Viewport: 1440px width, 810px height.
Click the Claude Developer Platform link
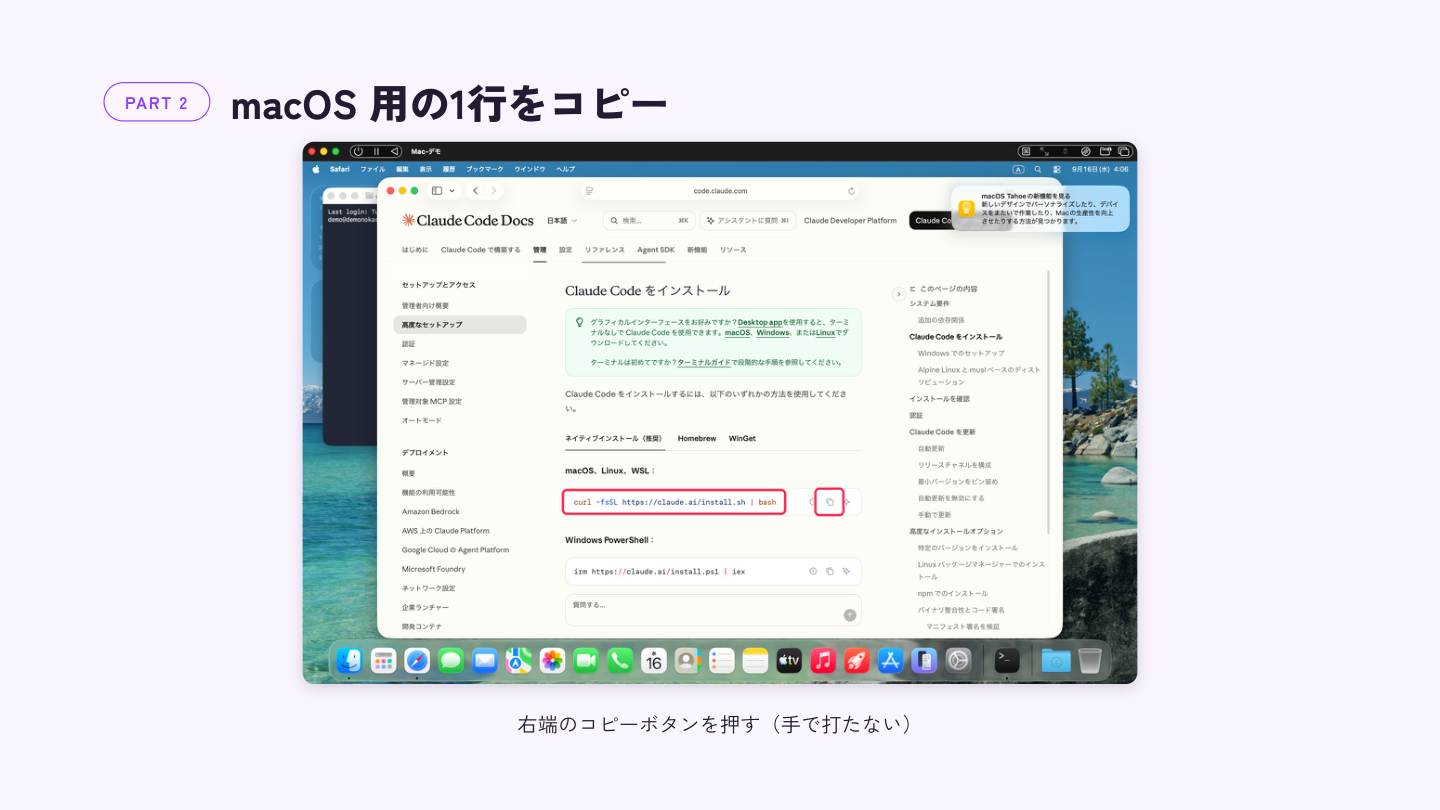[850, 220]
